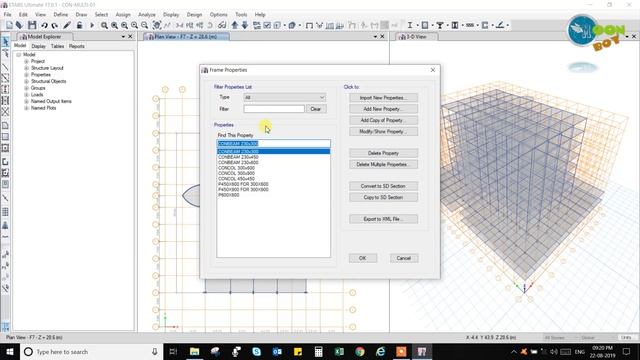Click the perspective glasses toolbar icon

(x=222, y=25)
